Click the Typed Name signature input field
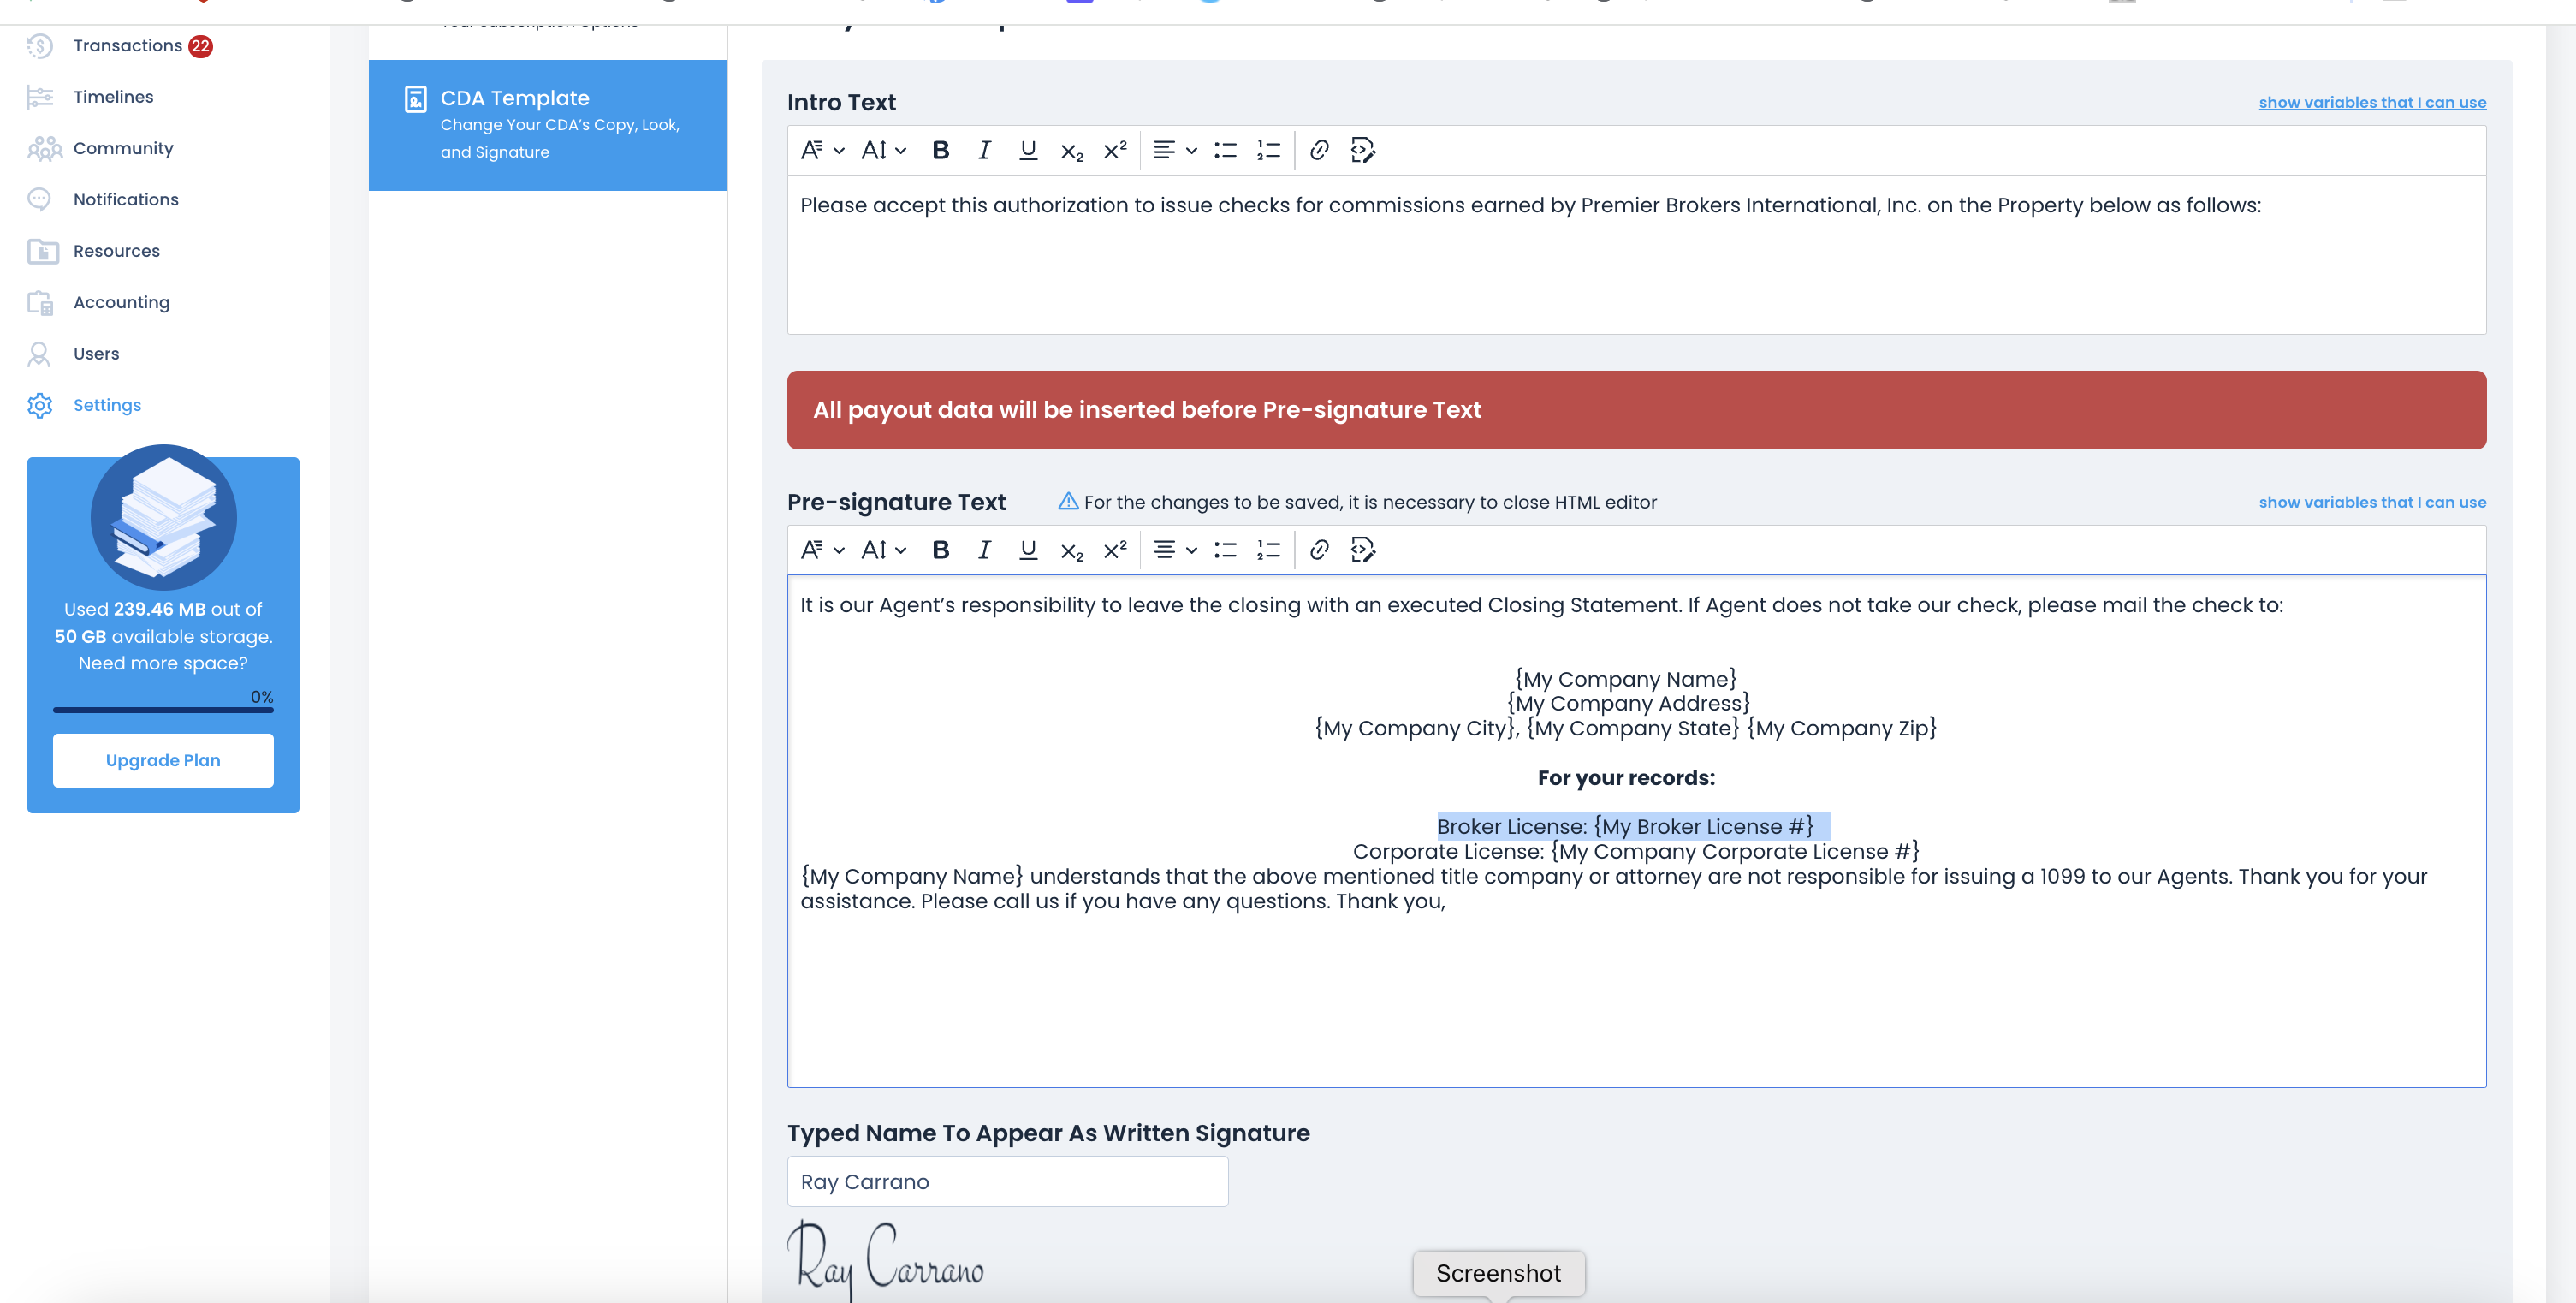 pos(1007,1182)
